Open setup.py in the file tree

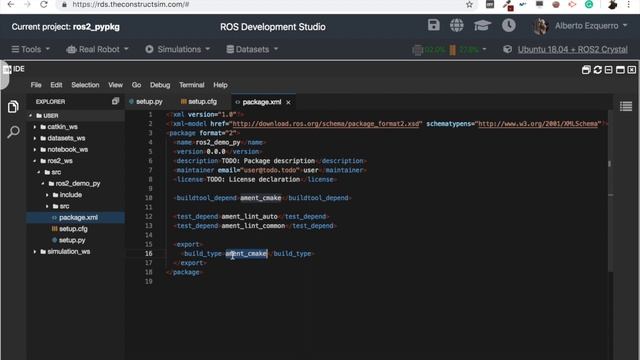(x=72, y=240)
